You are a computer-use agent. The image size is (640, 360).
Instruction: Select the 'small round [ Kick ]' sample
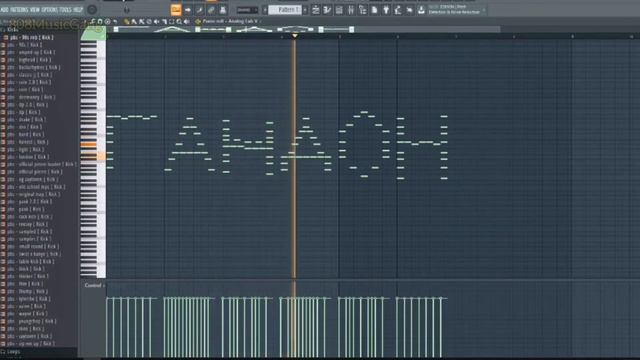pyautogui.click(x=33, y=247)
